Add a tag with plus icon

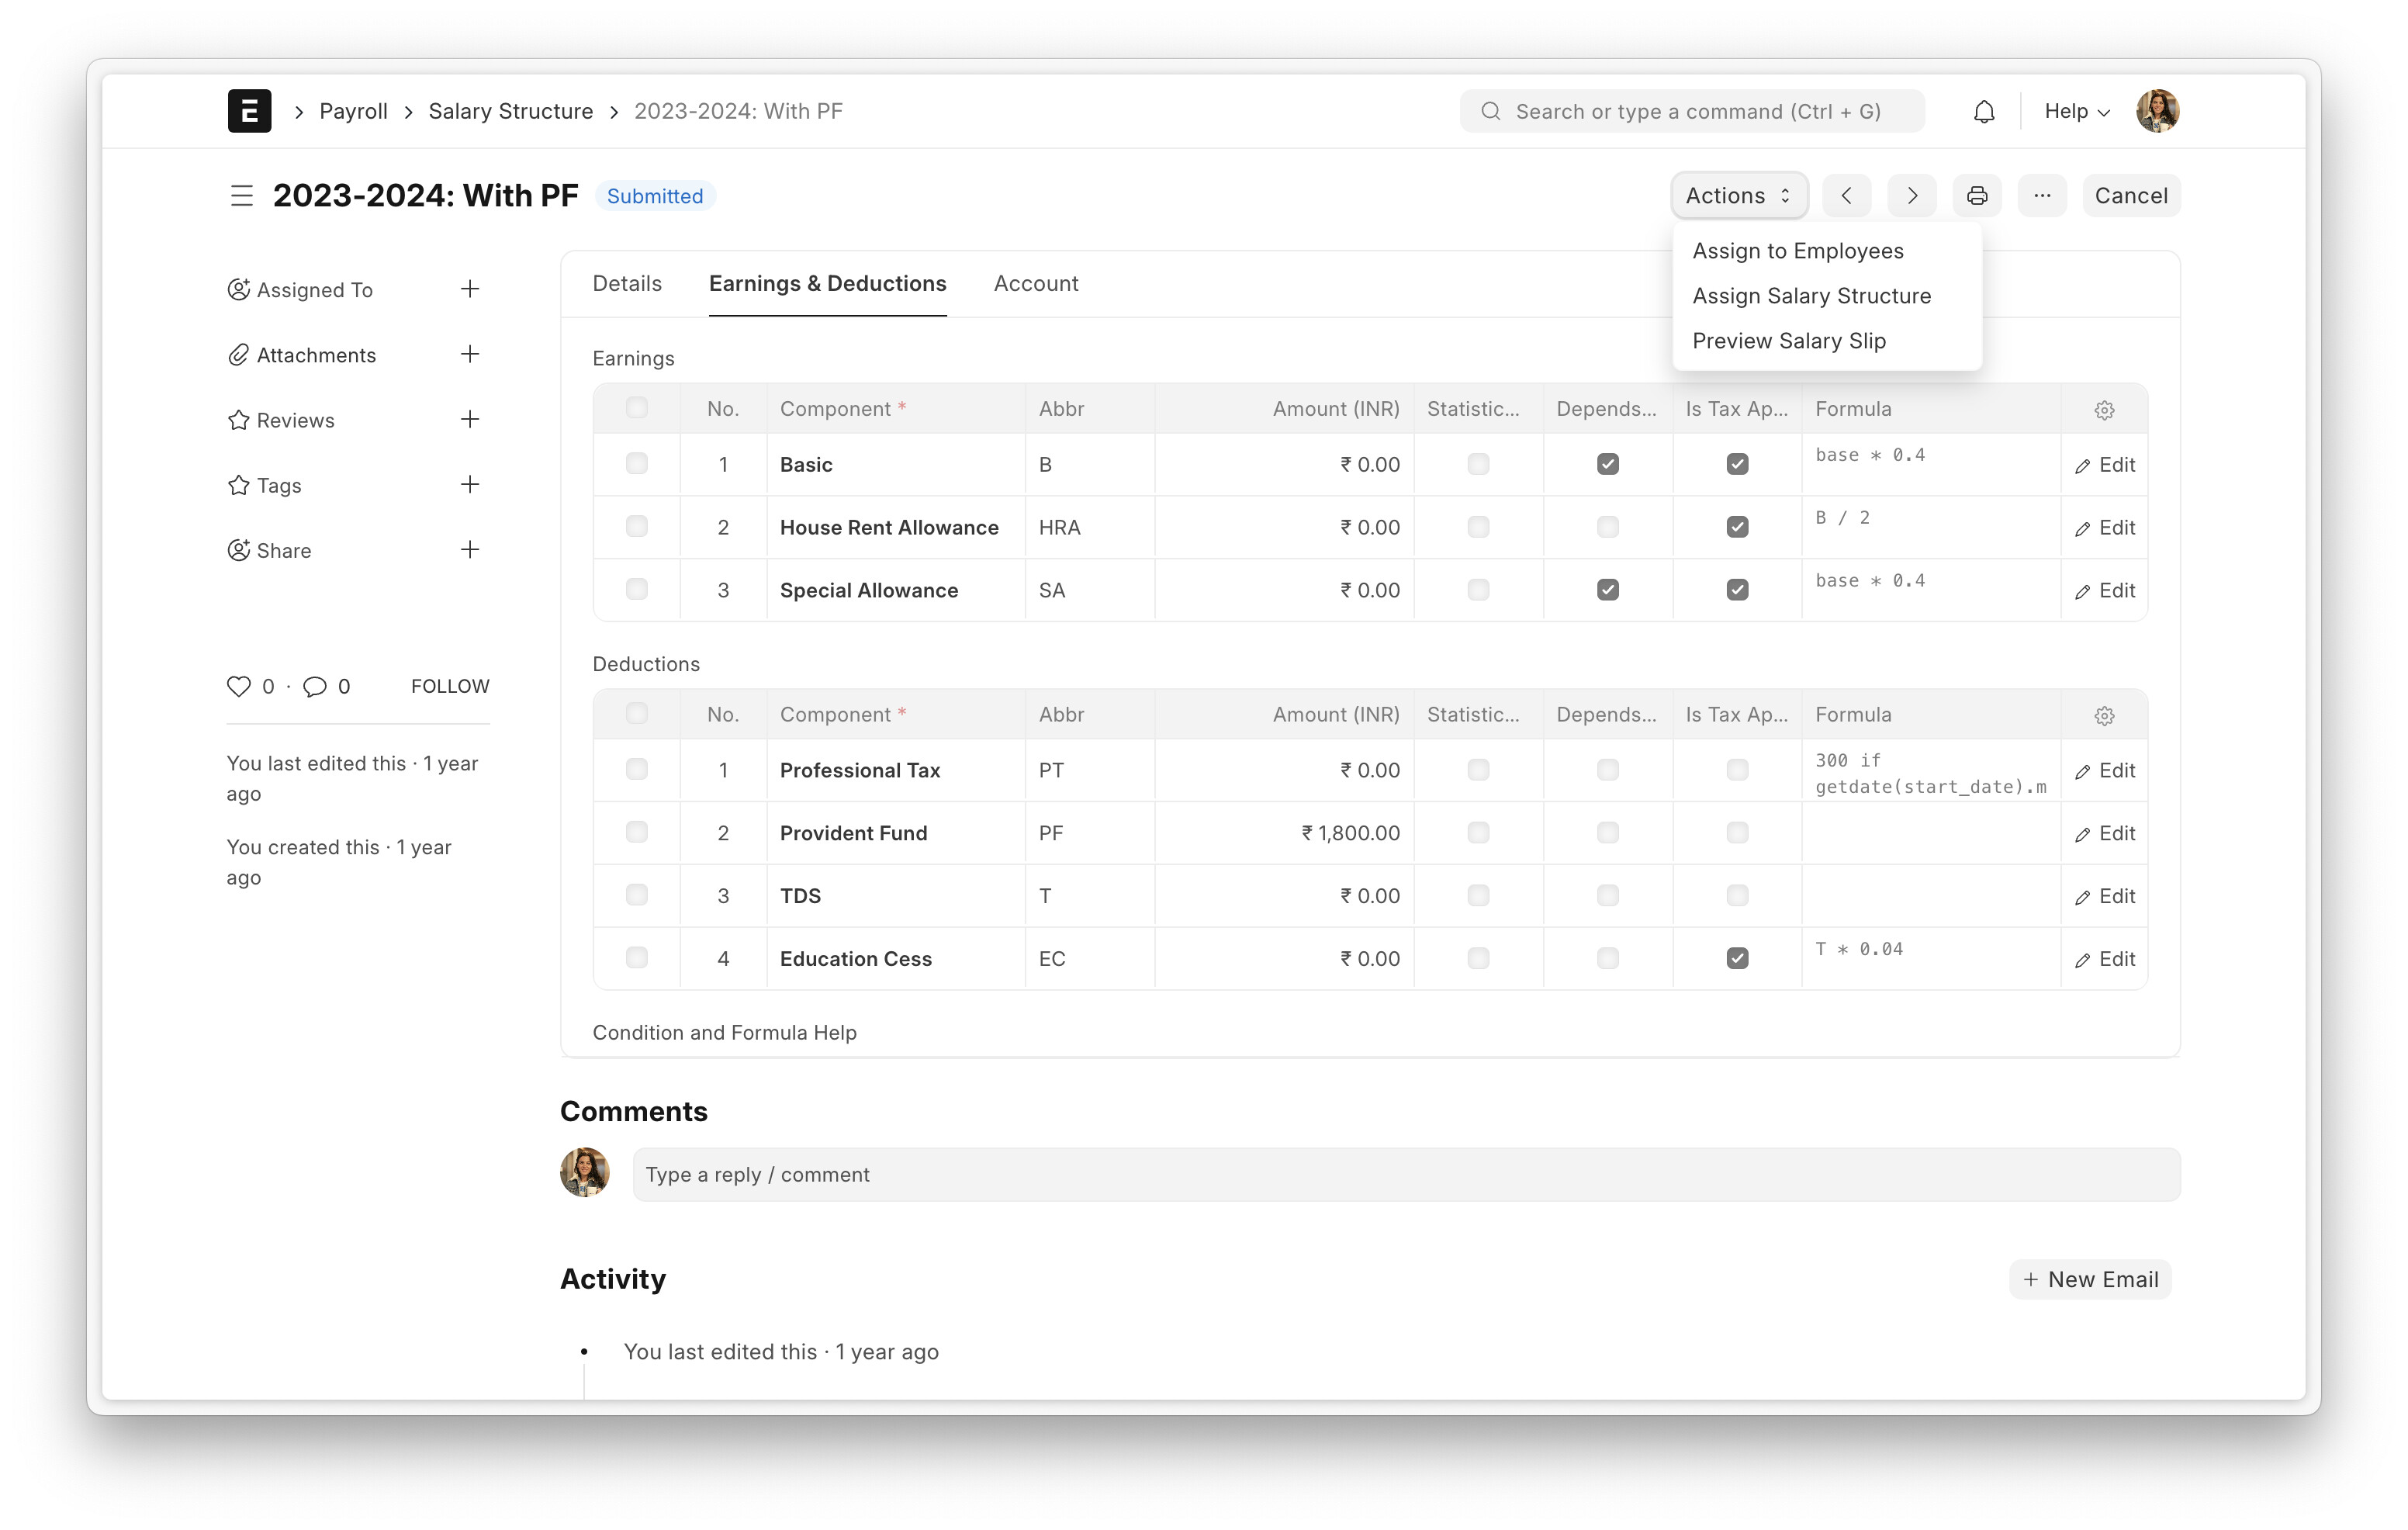click(470, 484)
